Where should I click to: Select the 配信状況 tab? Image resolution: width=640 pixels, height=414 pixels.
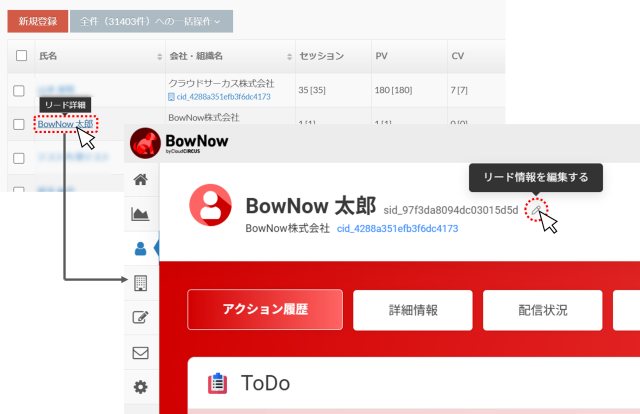tap(542, 310)
